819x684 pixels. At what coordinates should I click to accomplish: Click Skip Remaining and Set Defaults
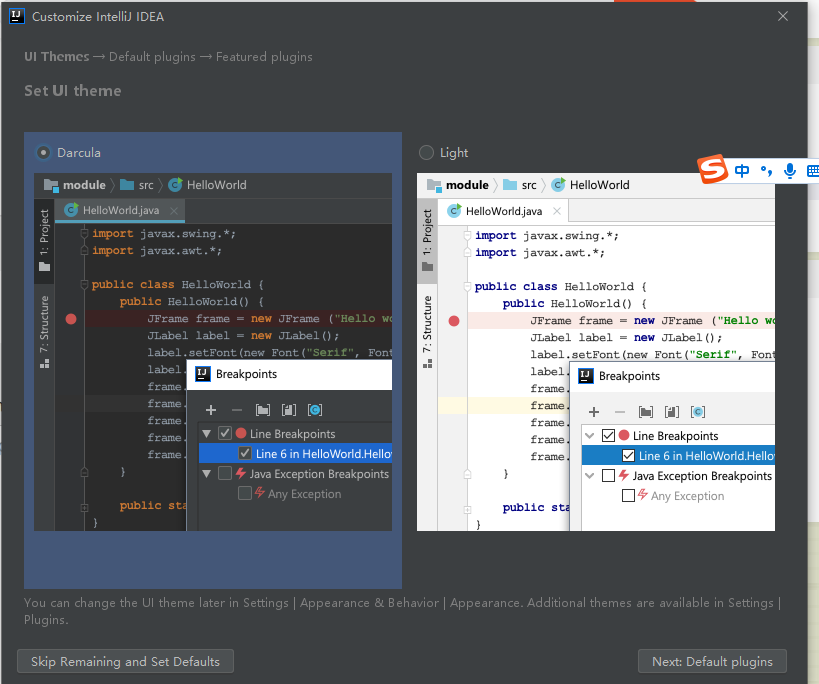pos(125,662)
